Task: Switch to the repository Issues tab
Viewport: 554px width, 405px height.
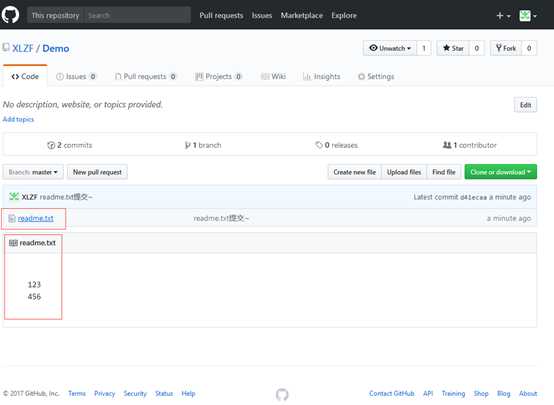Action: click(76, 76)
